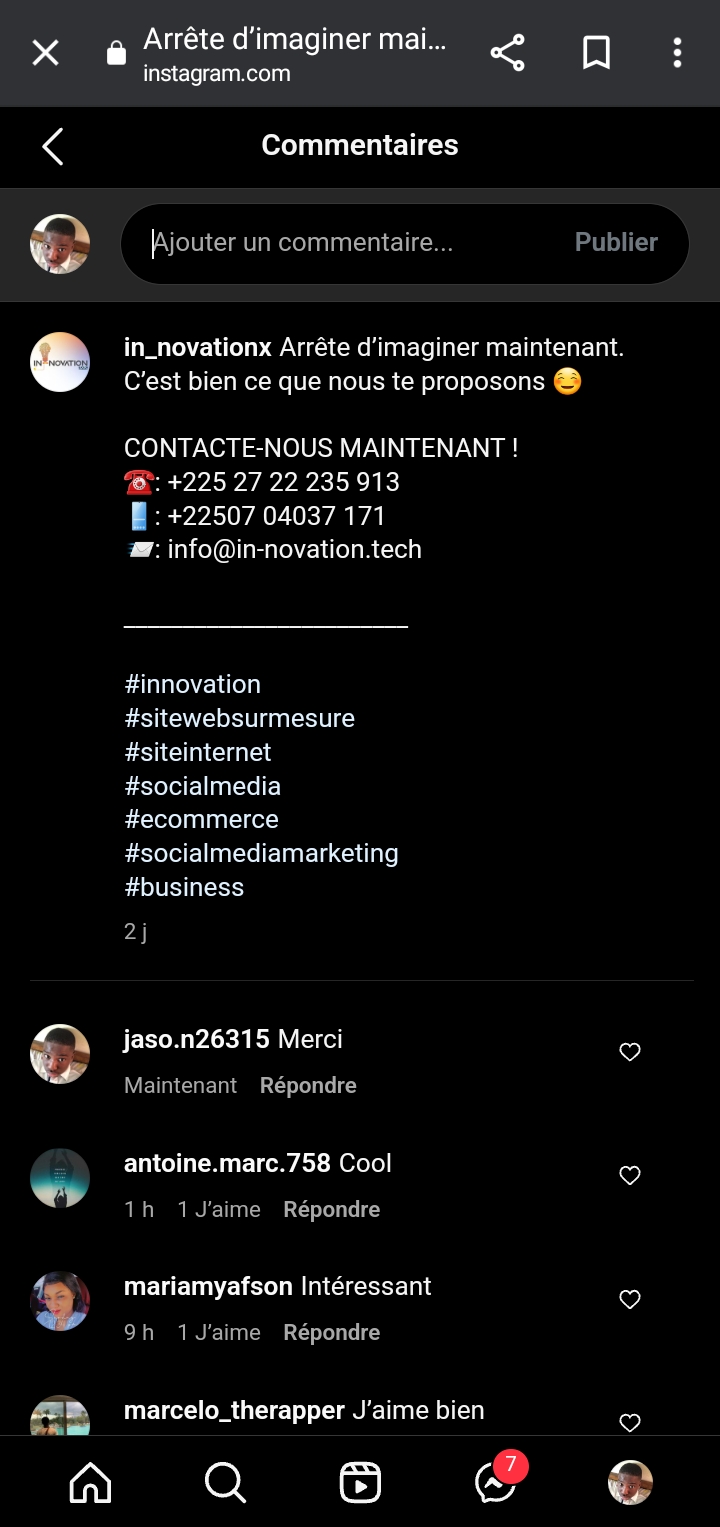Image resolution: width=720 pixels, height=1527 pixels.
Task: Reply to mariamyafson via Répondre
Action: click(331, 1333)
